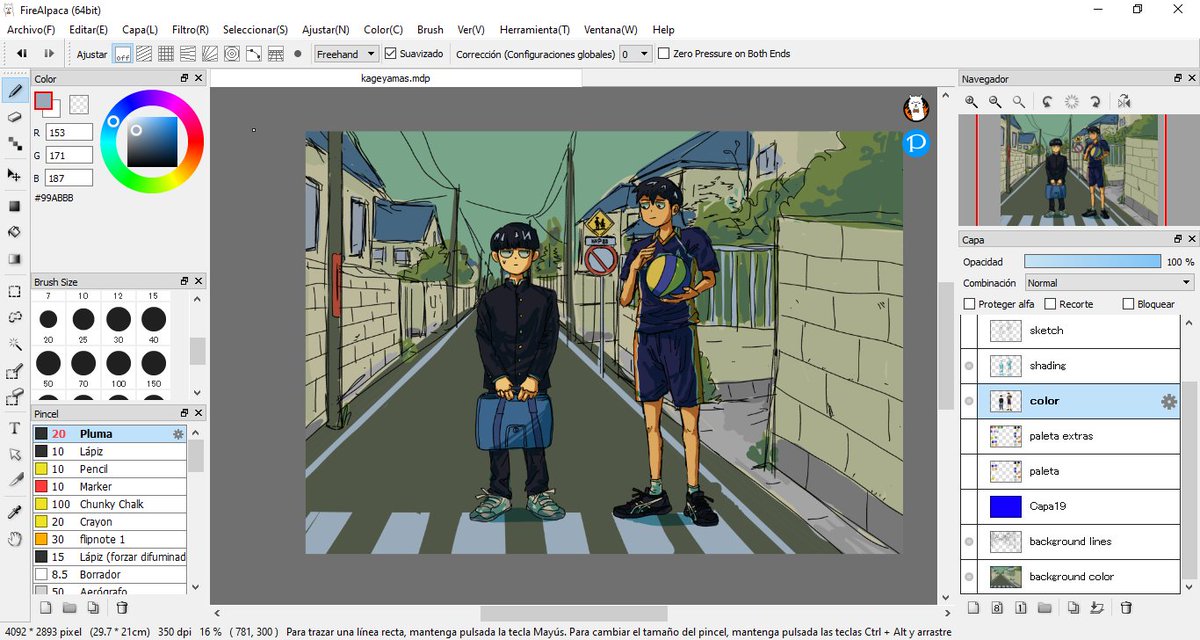Open the Capa menu
This screenshot has width=1200, height=640.
coord(139,29)
